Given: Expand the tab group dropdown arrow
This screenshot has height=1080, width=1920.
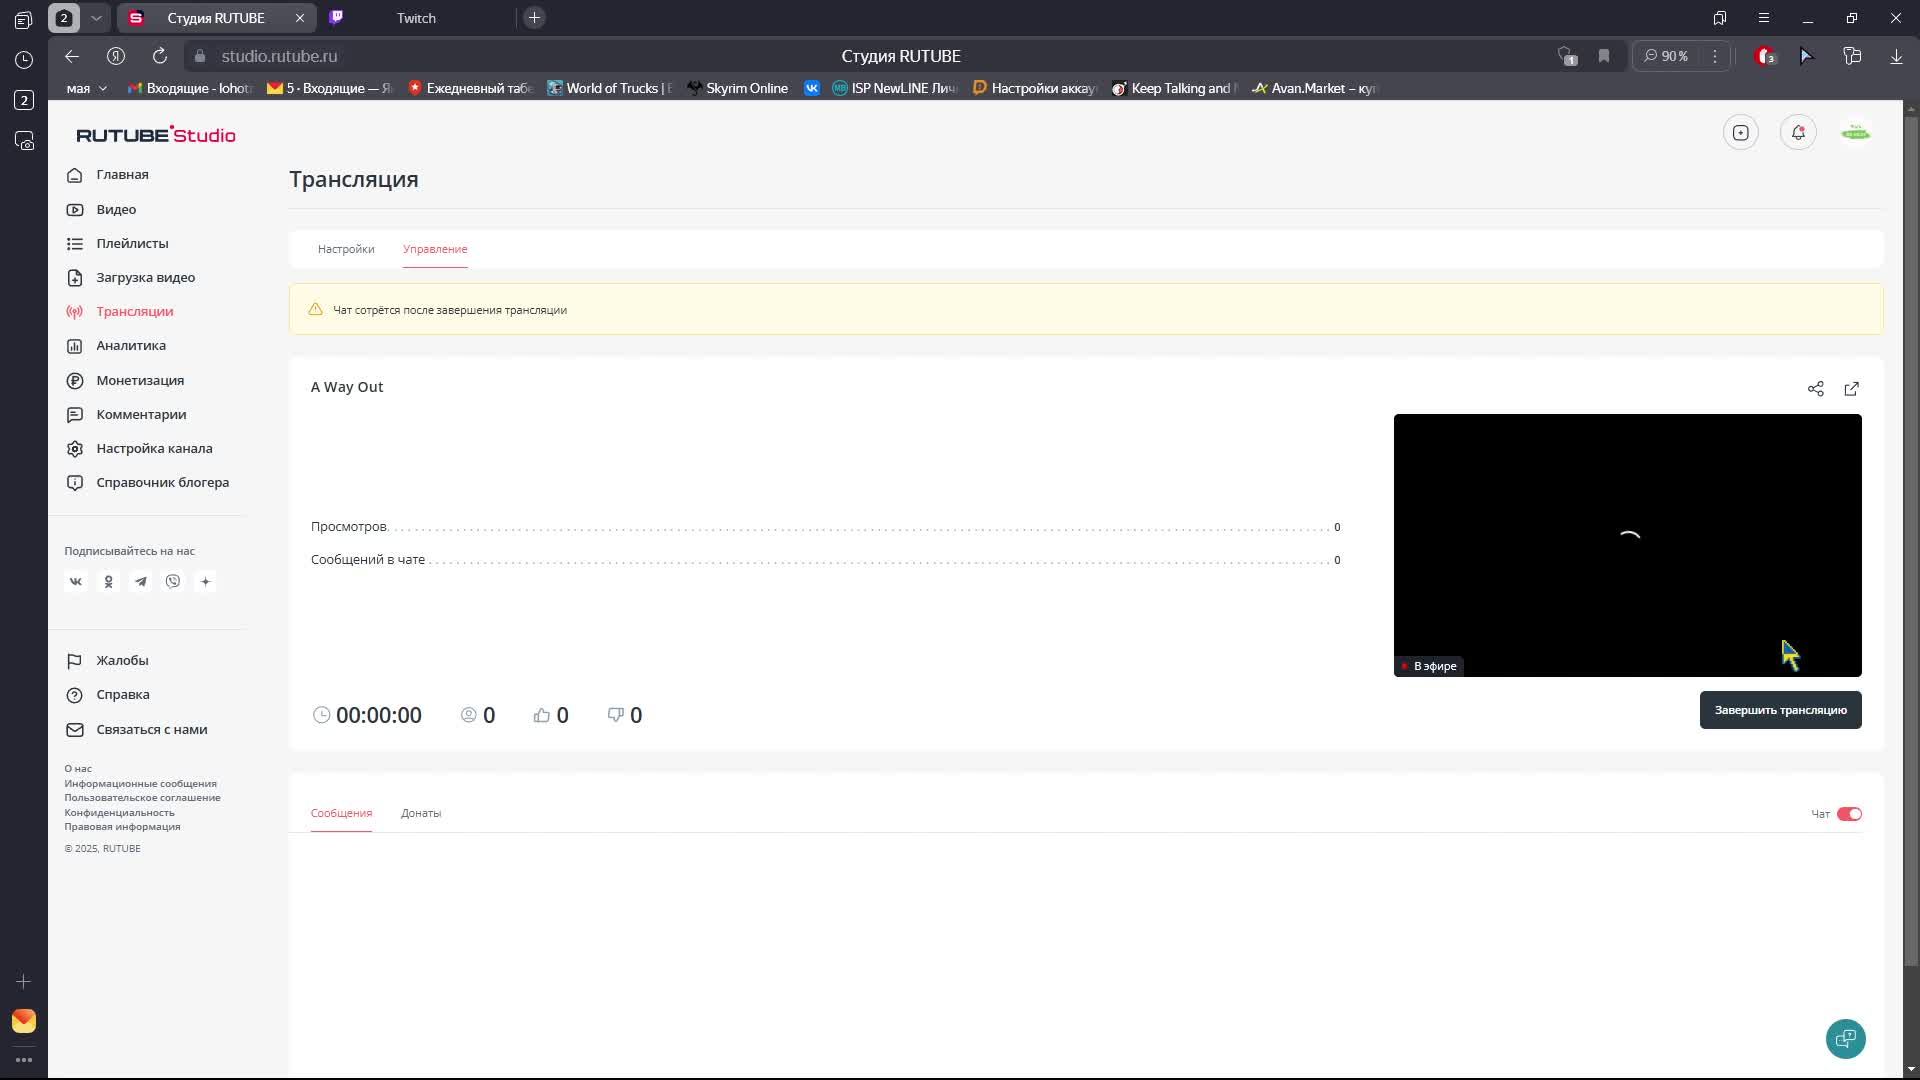Looking at the screenshot, I should 96,18.
